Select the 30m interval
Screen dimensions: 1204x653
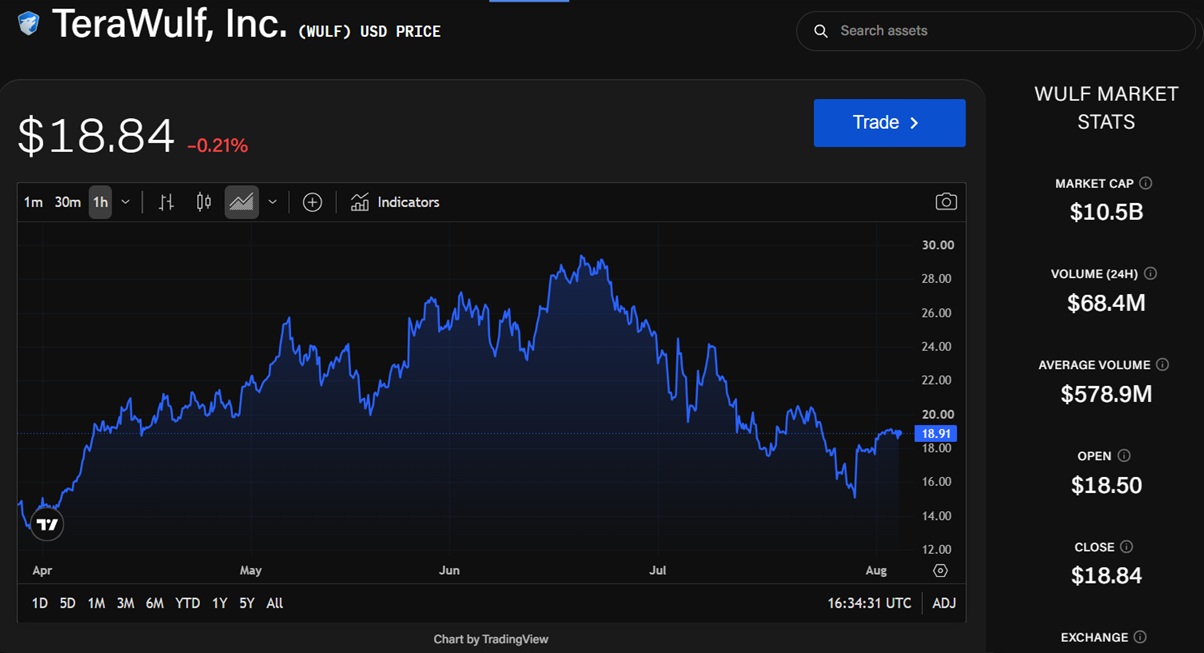(67, 202)
